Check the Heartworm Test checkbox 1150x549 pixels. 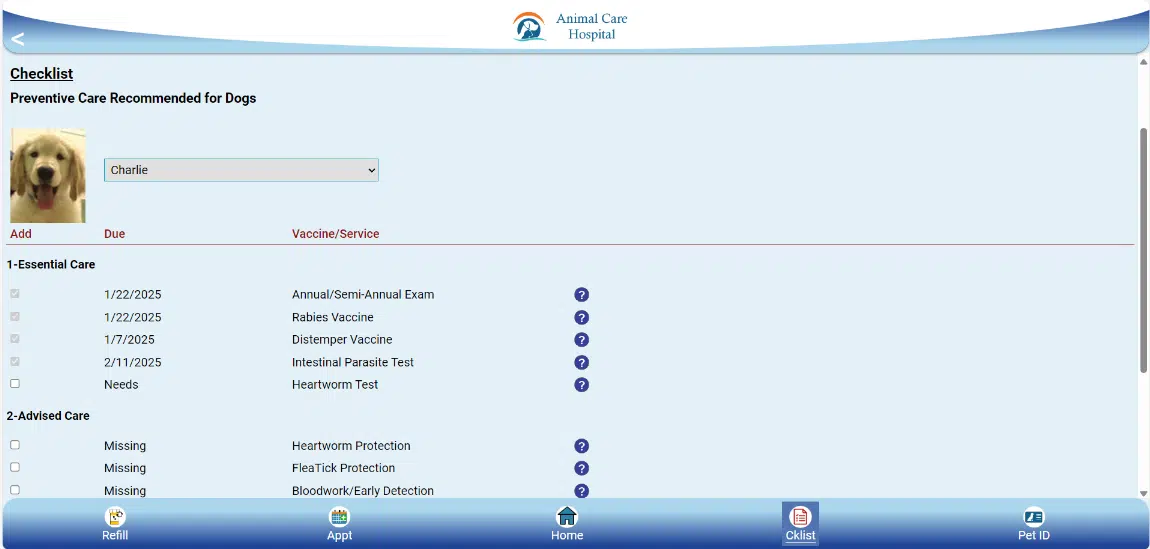[x=15, y=384]
